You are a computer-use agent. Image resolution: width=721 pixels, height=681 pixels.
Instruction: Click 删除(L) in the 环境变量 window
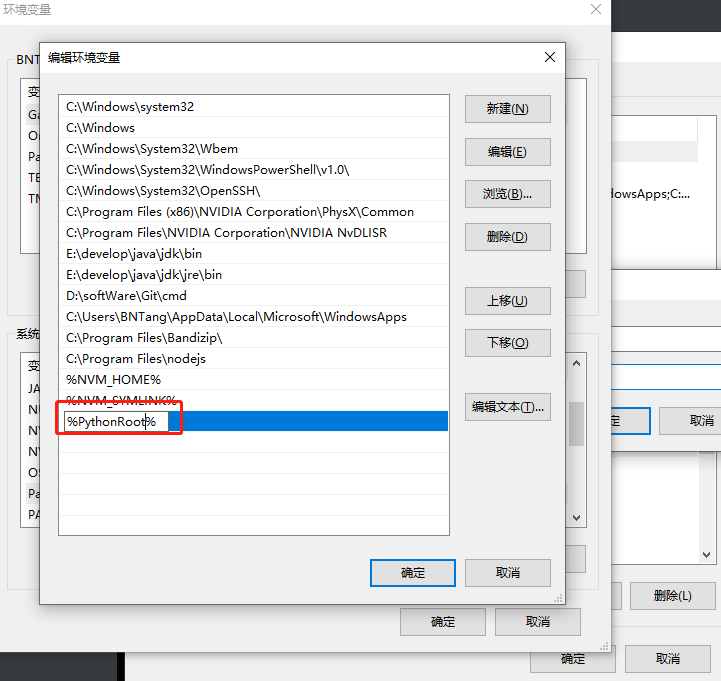point(672,596)
